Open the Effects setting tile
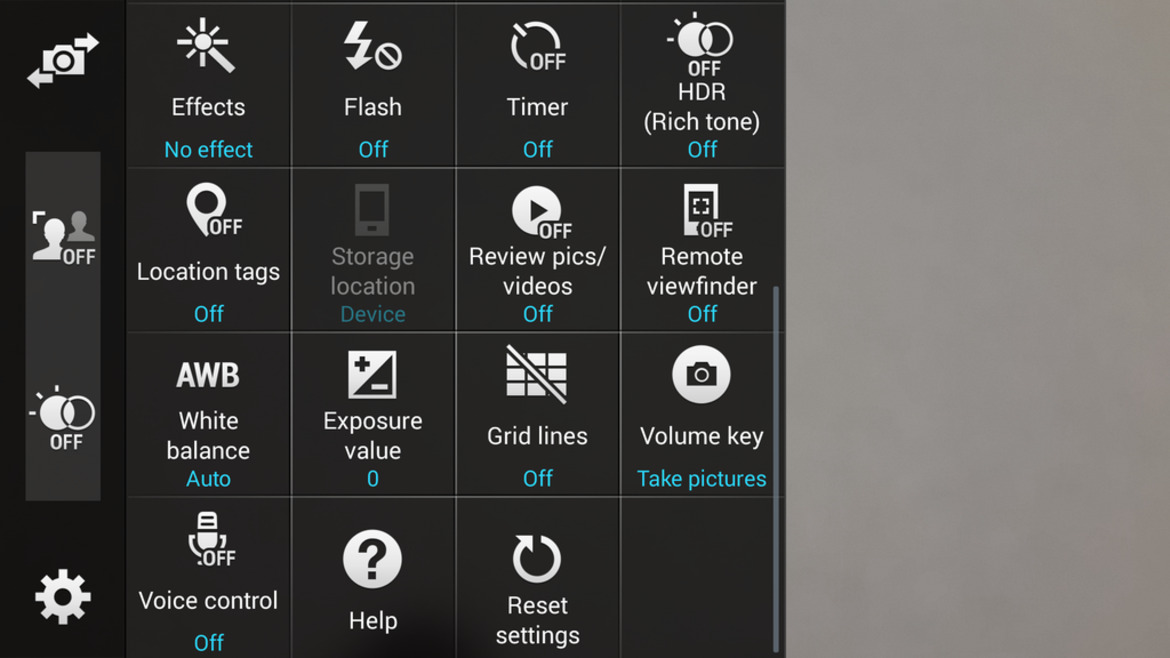The image size is (1170, 658). [208, 85]
